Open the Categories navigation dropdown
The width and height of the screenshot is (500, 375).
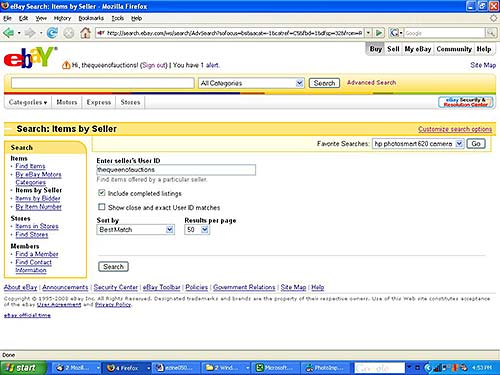tap(28, 102)
